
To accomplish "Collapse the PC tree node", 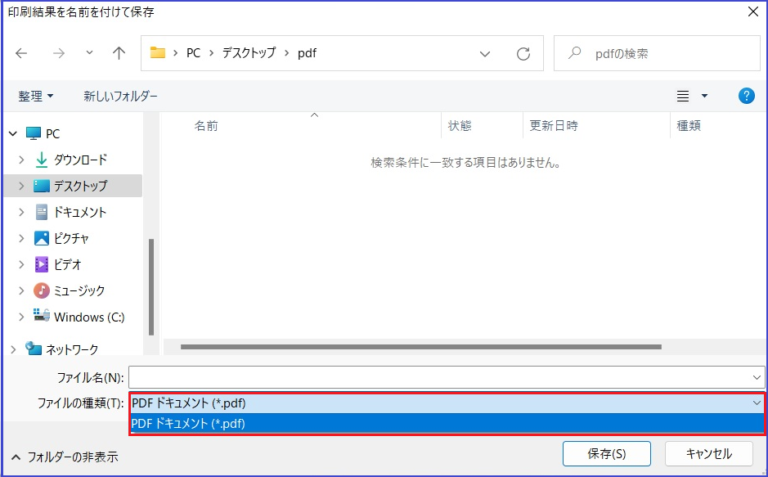I will coord(13,133).
